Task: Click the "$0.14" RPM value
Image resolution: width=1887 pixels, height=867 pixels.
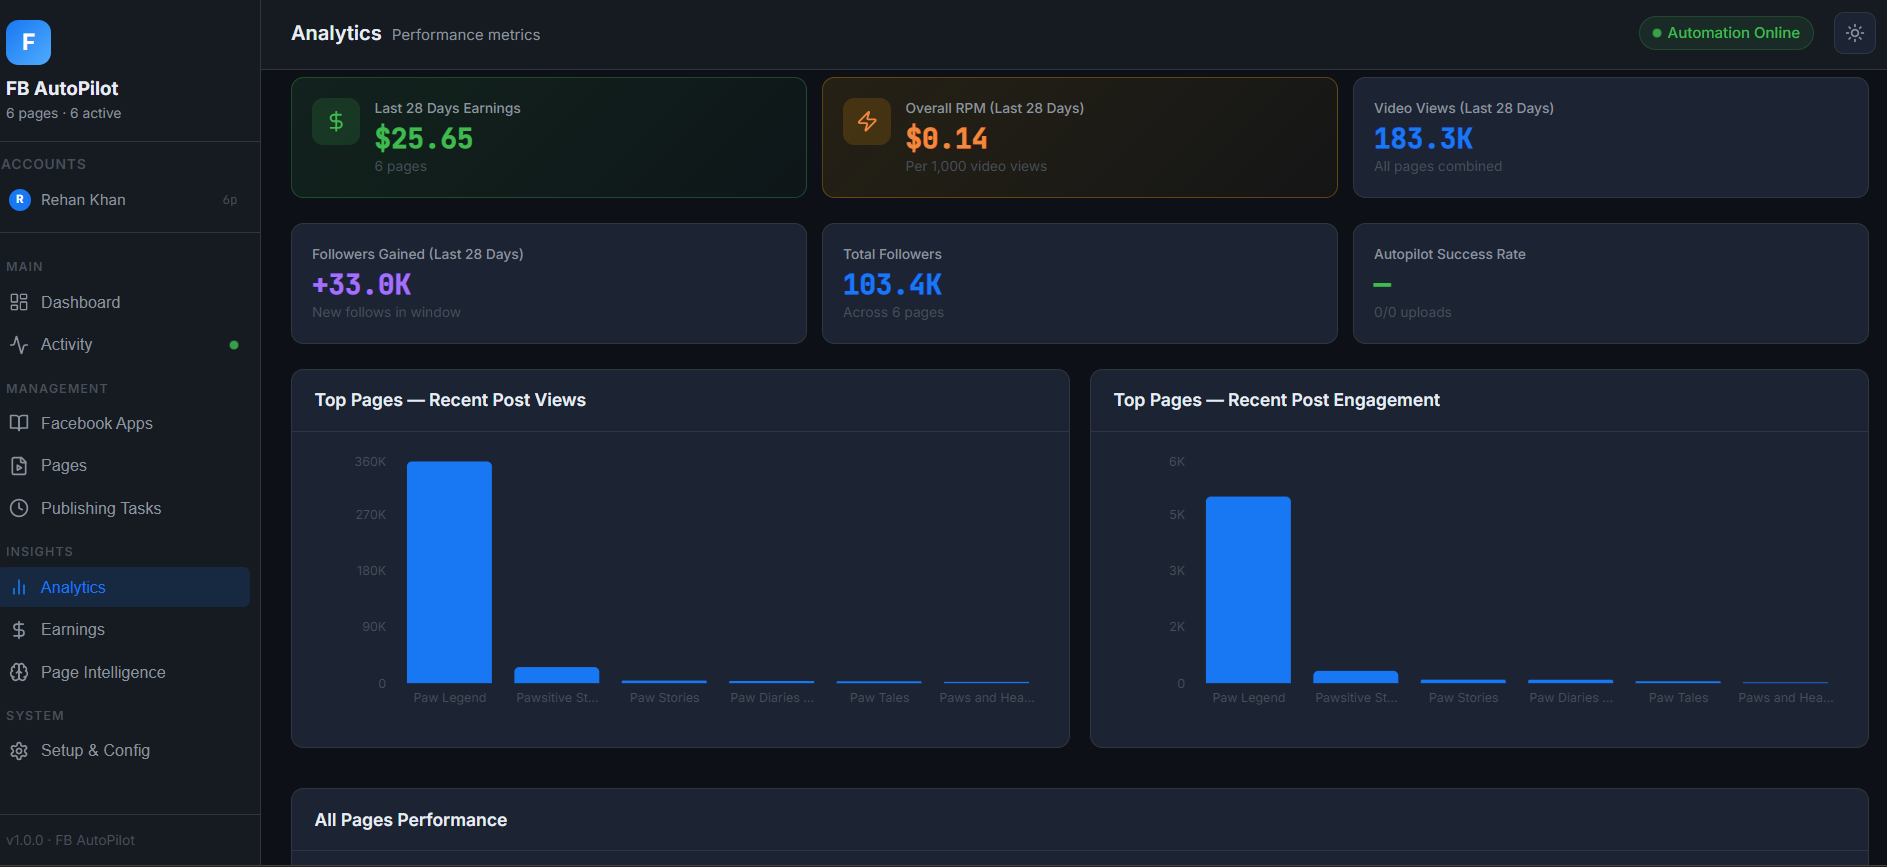Action: point(947,138)
